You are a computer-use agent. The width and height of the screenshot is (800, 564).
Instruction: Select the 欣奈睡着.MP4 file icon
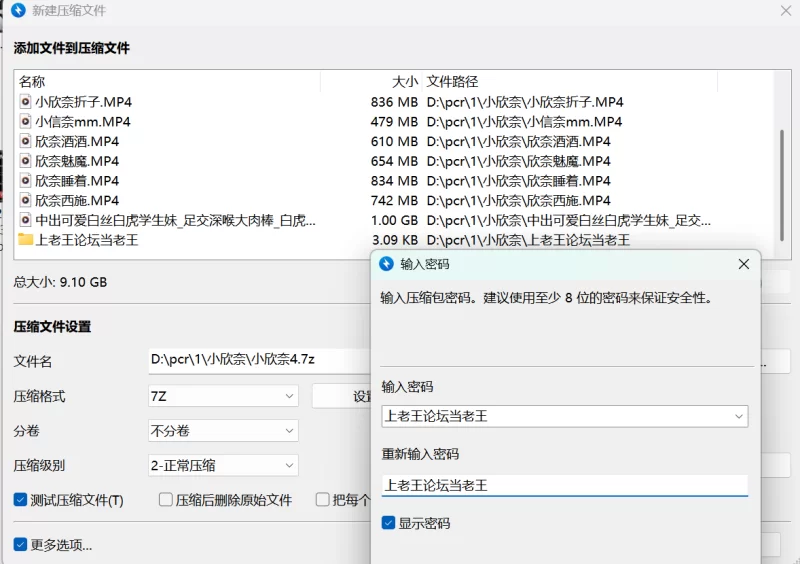(25, 181)
